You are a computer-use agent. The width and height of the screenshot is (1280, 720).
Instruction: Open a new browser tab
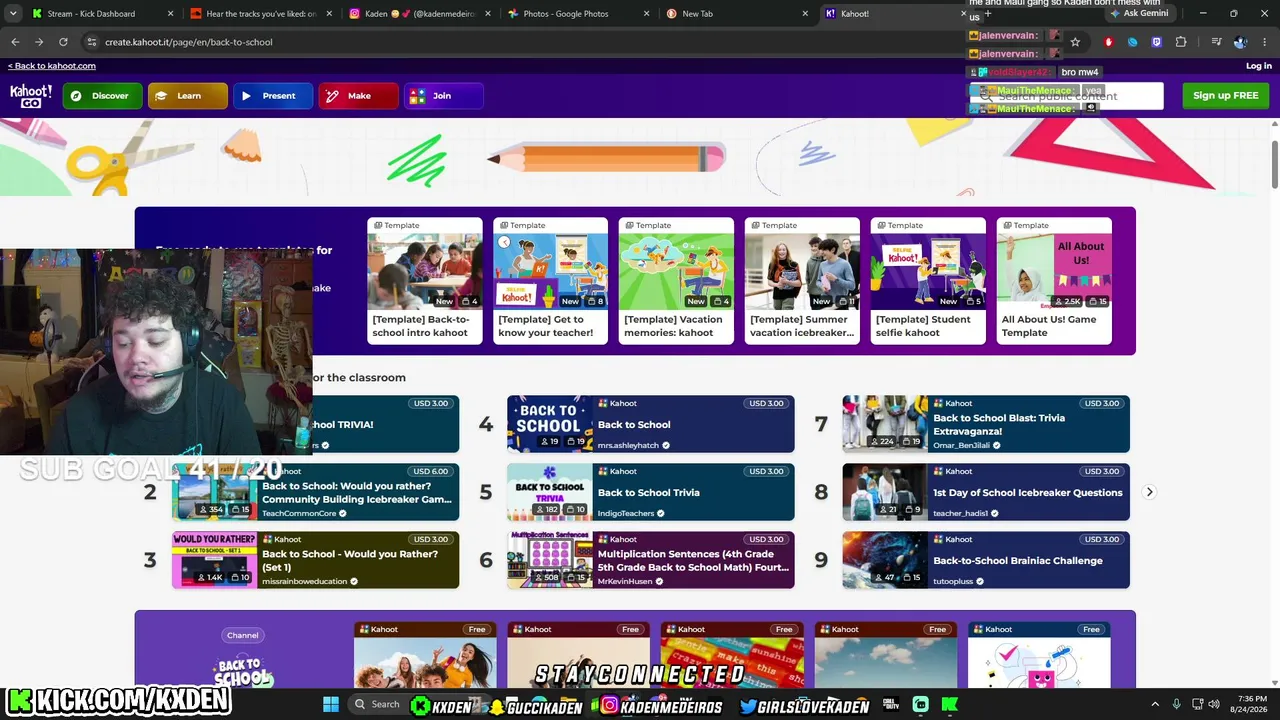[988, 14]
